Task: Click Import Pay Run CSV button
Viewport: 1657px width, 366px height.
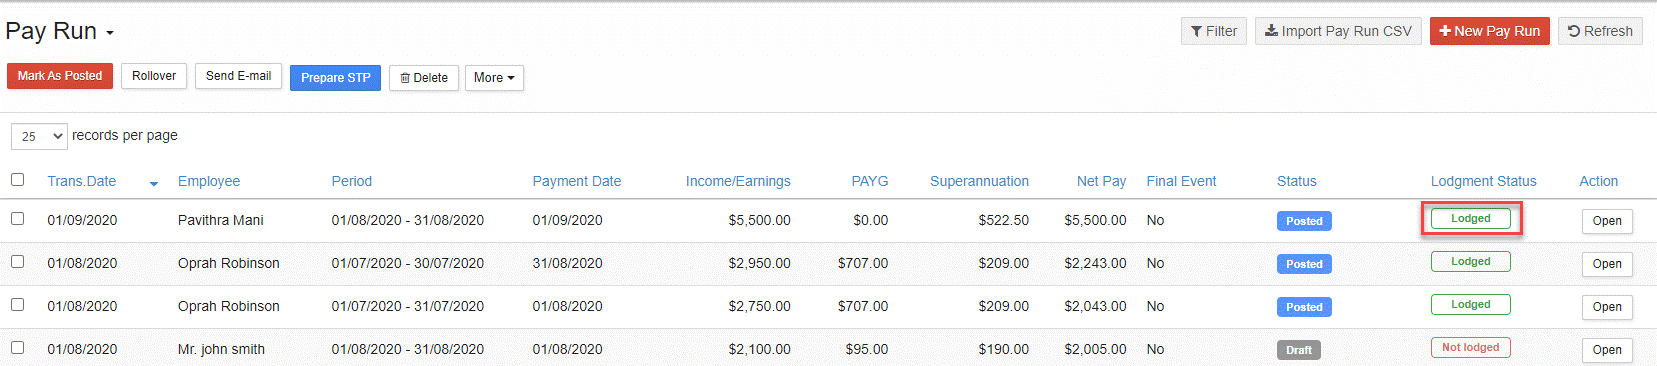Action: [x=1338, y=31]
